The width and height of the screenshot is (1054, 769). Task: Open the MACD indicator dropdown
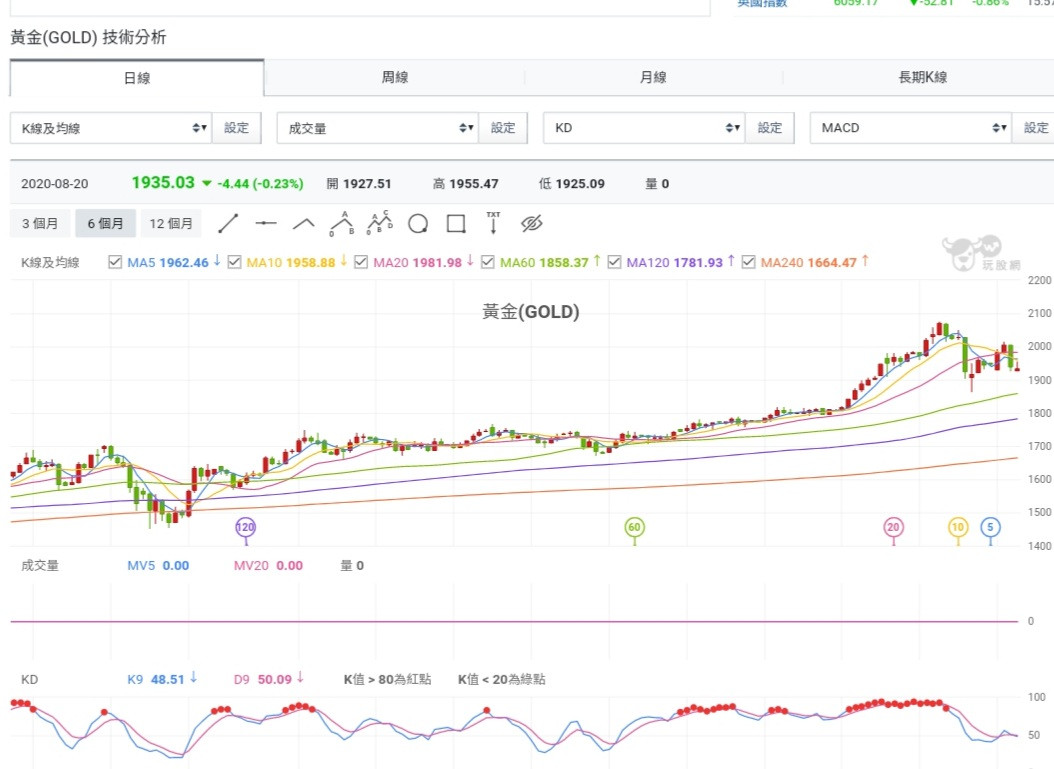point(910,128)
